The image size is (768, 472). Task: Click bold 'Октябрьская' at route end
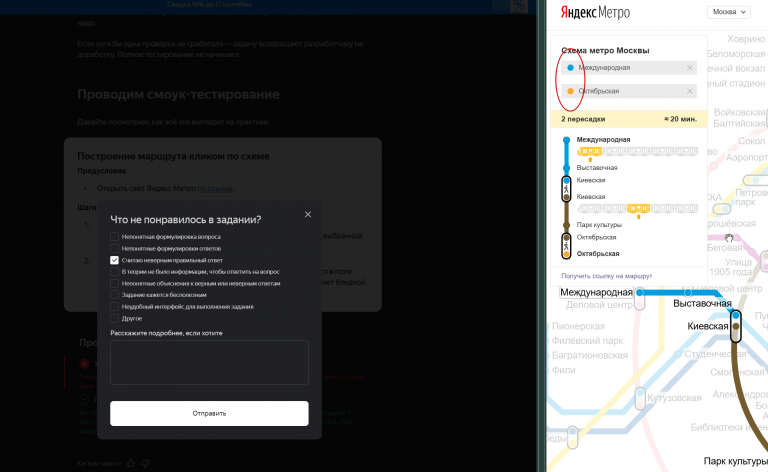[598, 254]
